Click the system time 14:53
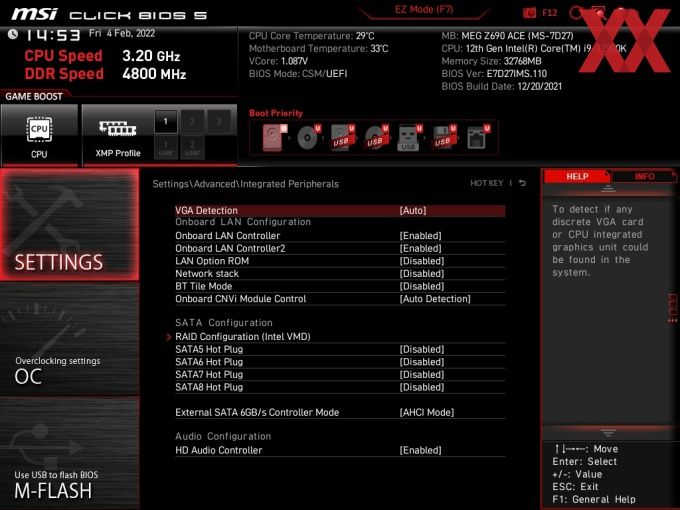This screenshot has width=680, height=510. coord(52,35)
